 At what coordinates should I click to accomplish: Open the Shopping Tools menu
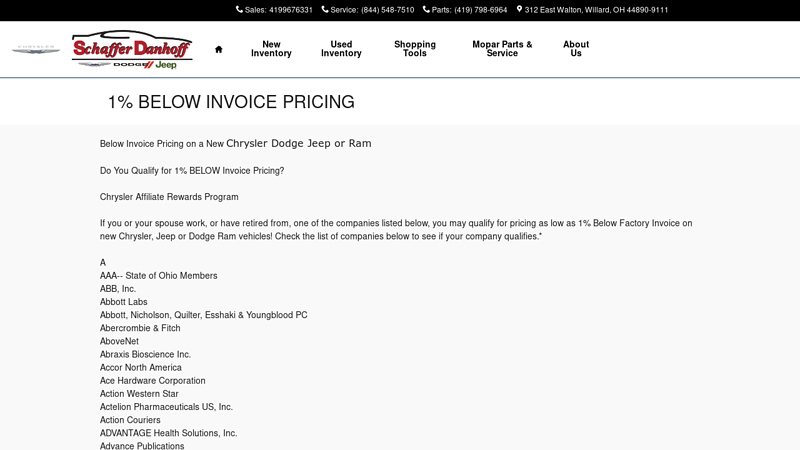tap(415, 49)
